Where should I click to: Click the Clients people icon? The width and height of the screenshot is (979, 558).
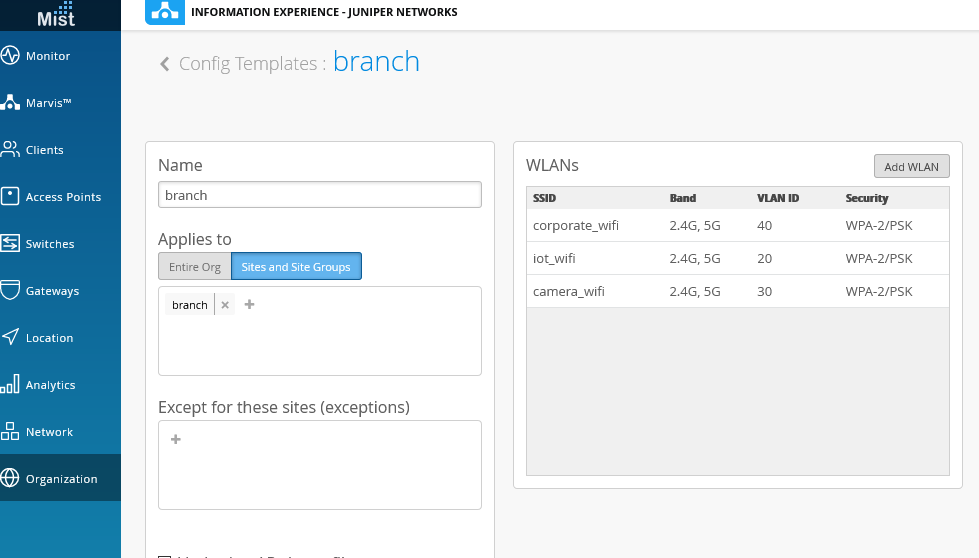[11, 150]
